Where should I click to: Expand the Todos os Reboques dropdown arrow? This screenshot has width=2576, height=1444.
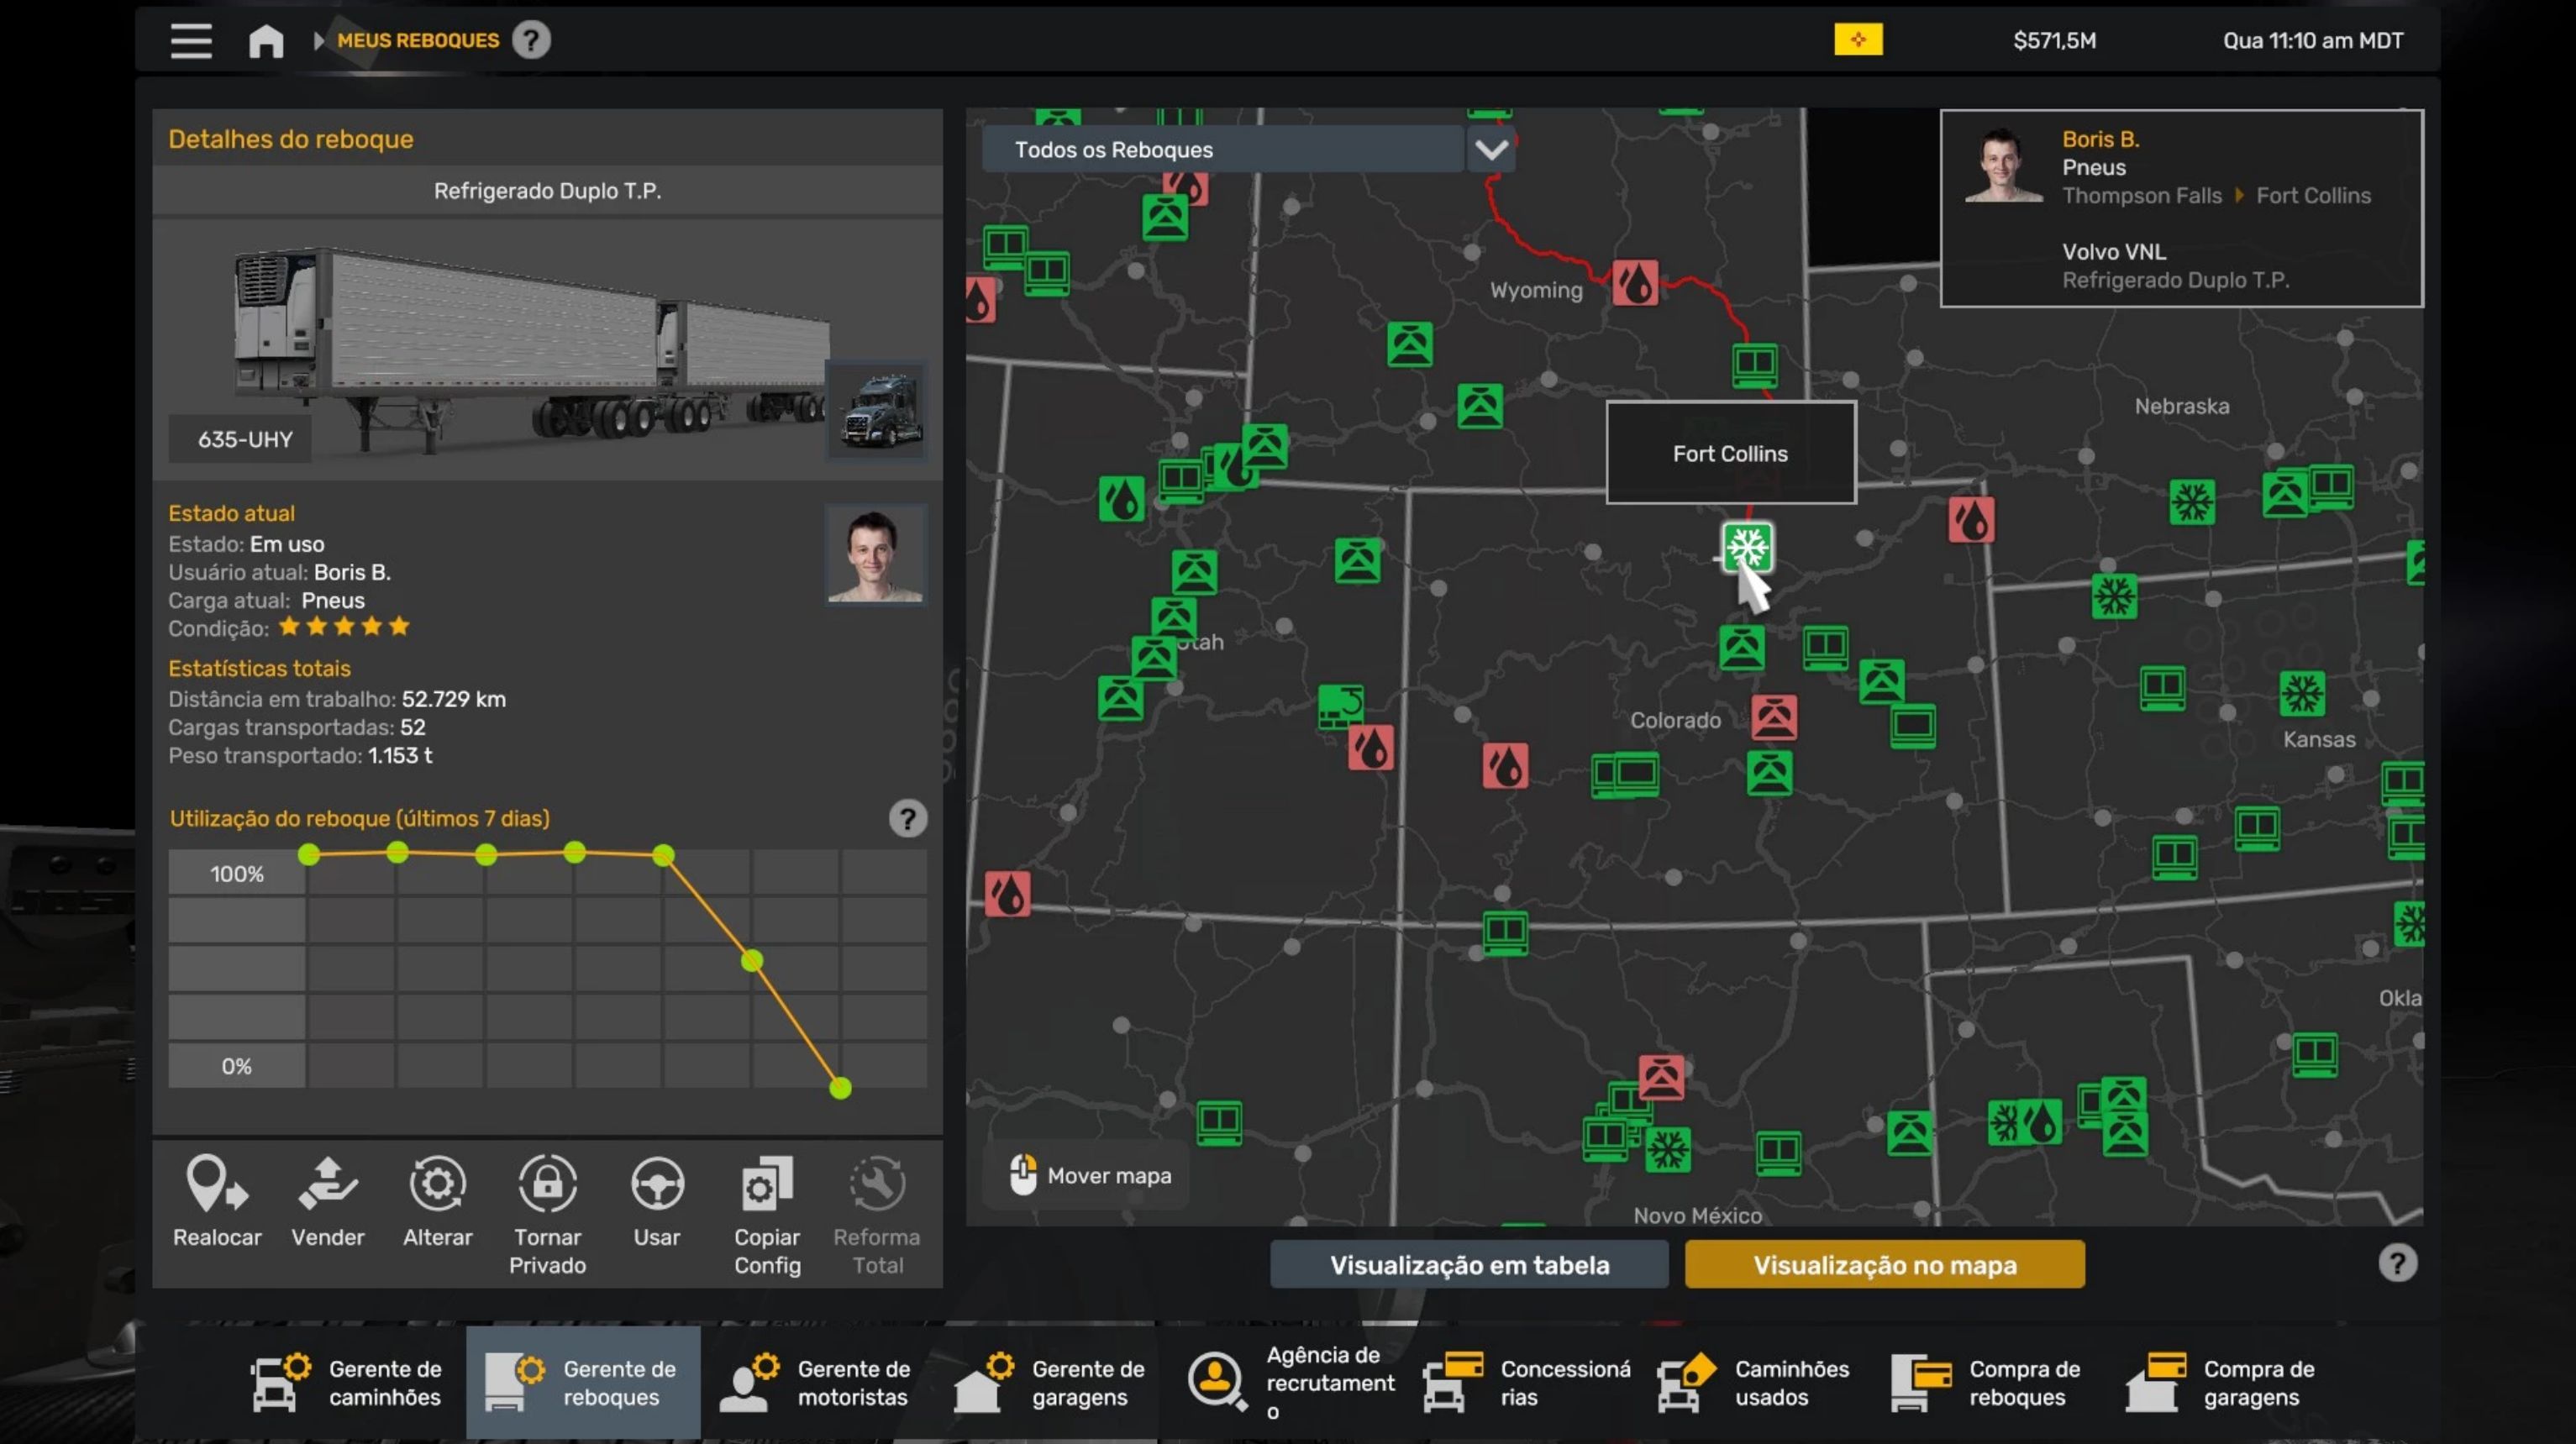coord(1490,150)
